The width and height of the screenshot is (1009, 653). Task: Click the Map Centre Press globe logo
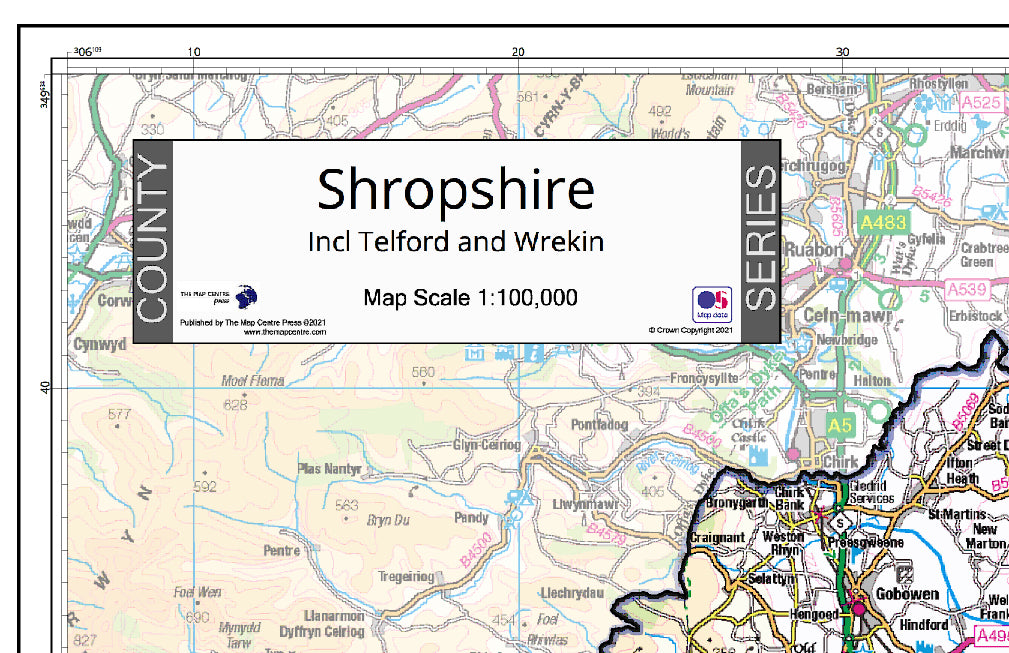[x=246, y=297]
